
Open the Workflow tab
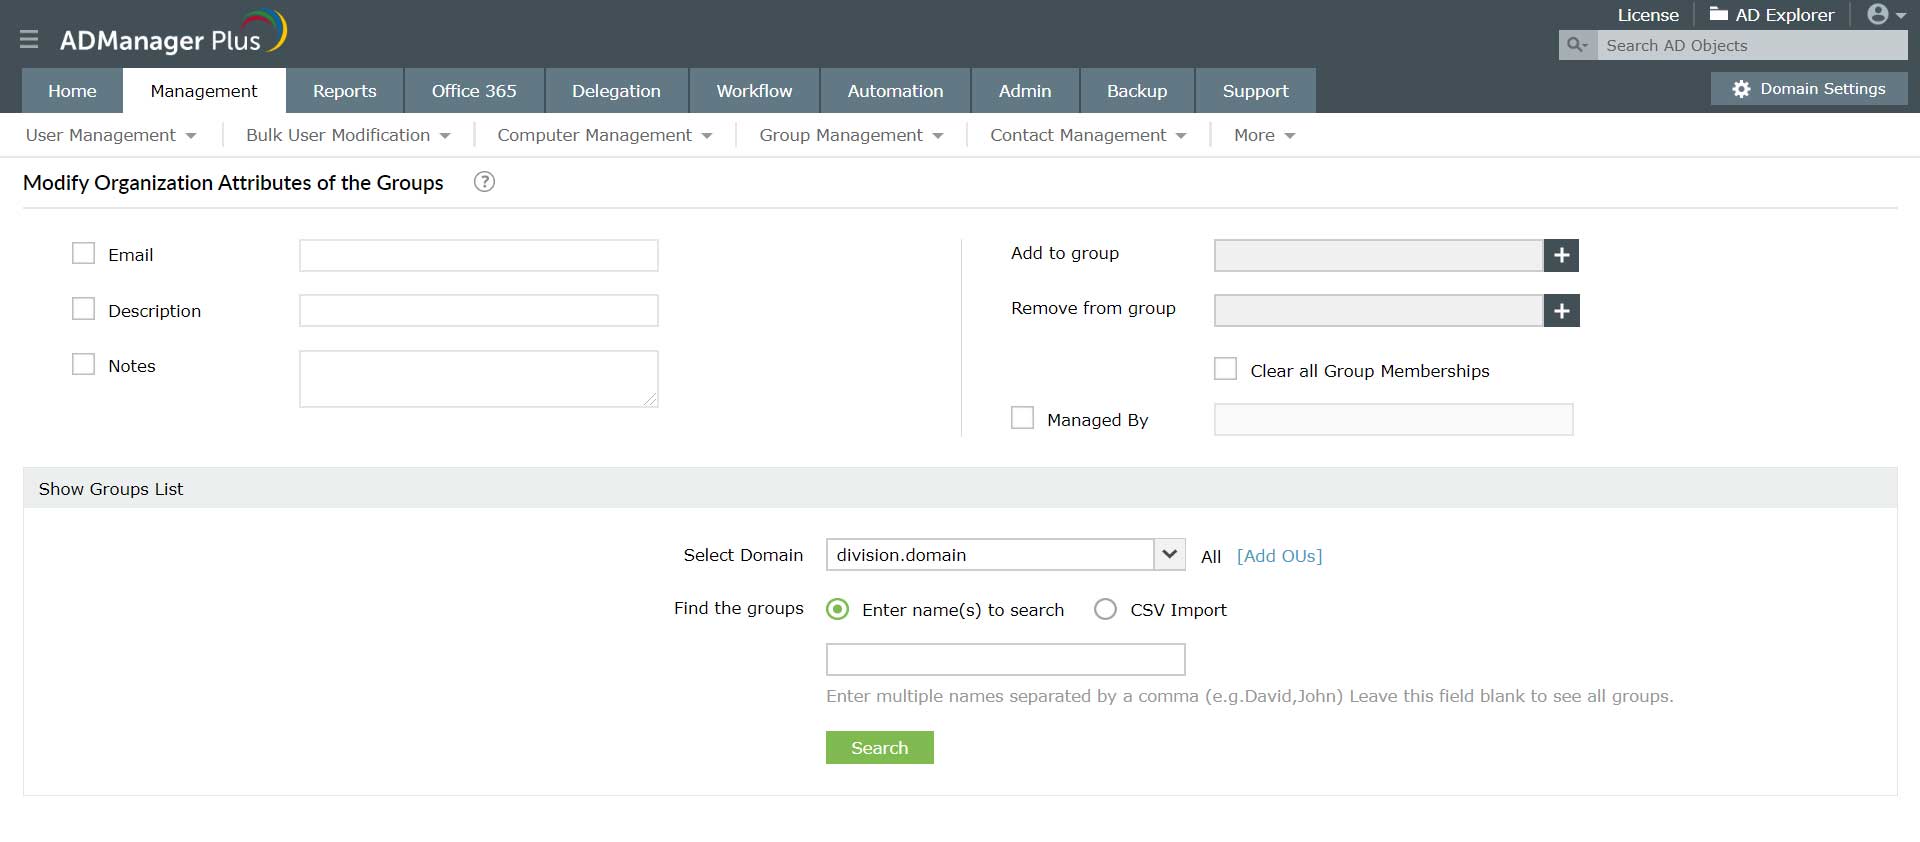coord(754,91)
